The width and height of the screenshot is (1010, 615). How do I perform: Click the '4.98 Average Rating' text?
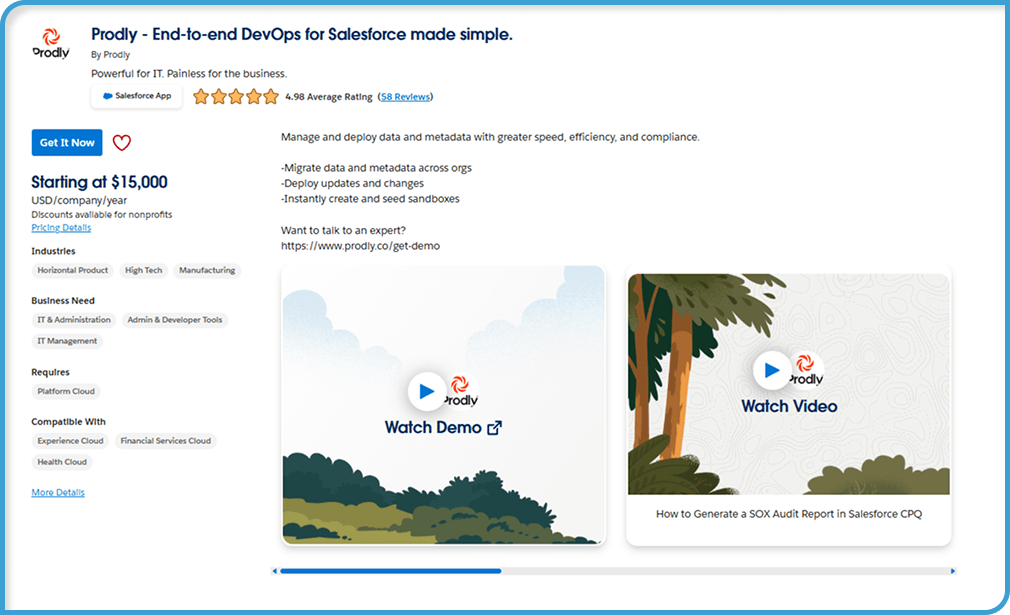(329, 97)
